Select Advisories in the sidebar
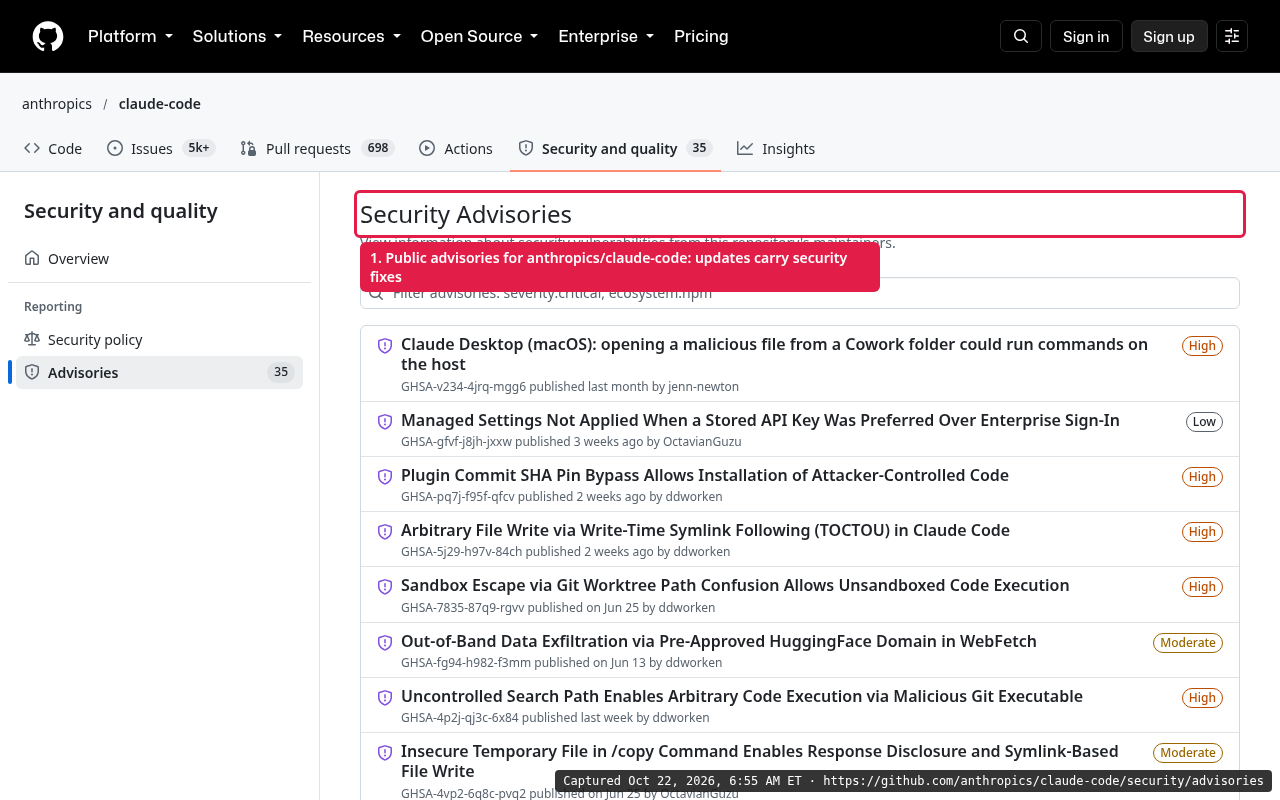Image resolution: width=1280 pixels, height=800 pixels. [160, 372]
